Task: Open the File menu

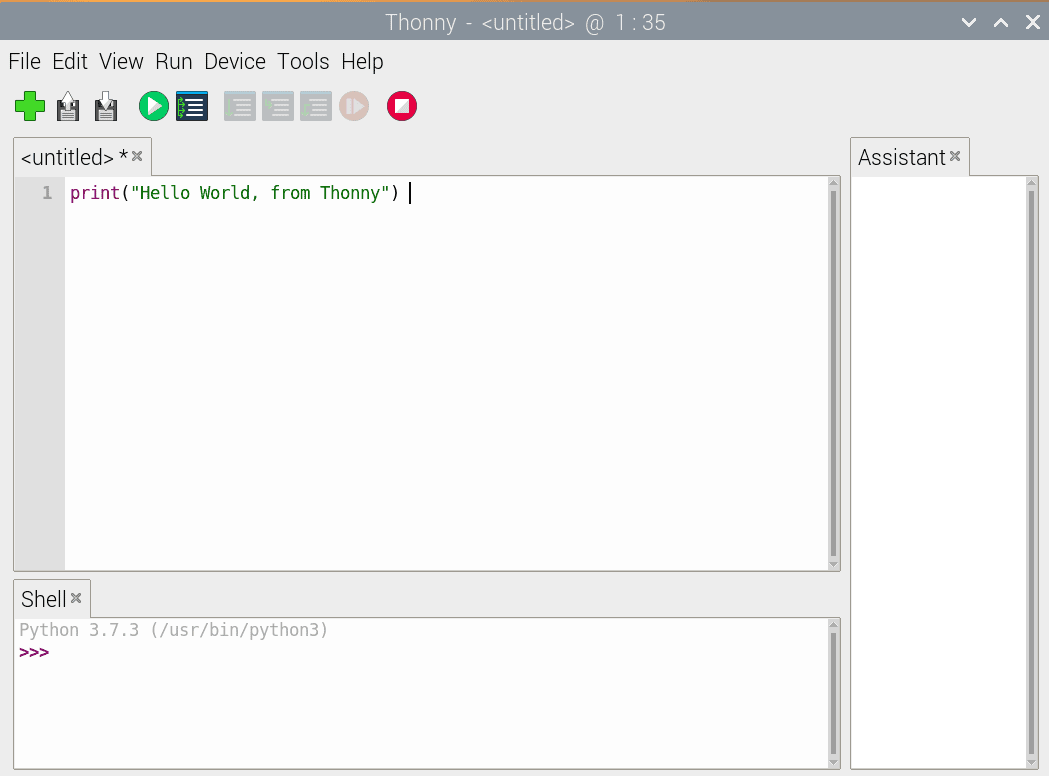Action: point(25,62)
